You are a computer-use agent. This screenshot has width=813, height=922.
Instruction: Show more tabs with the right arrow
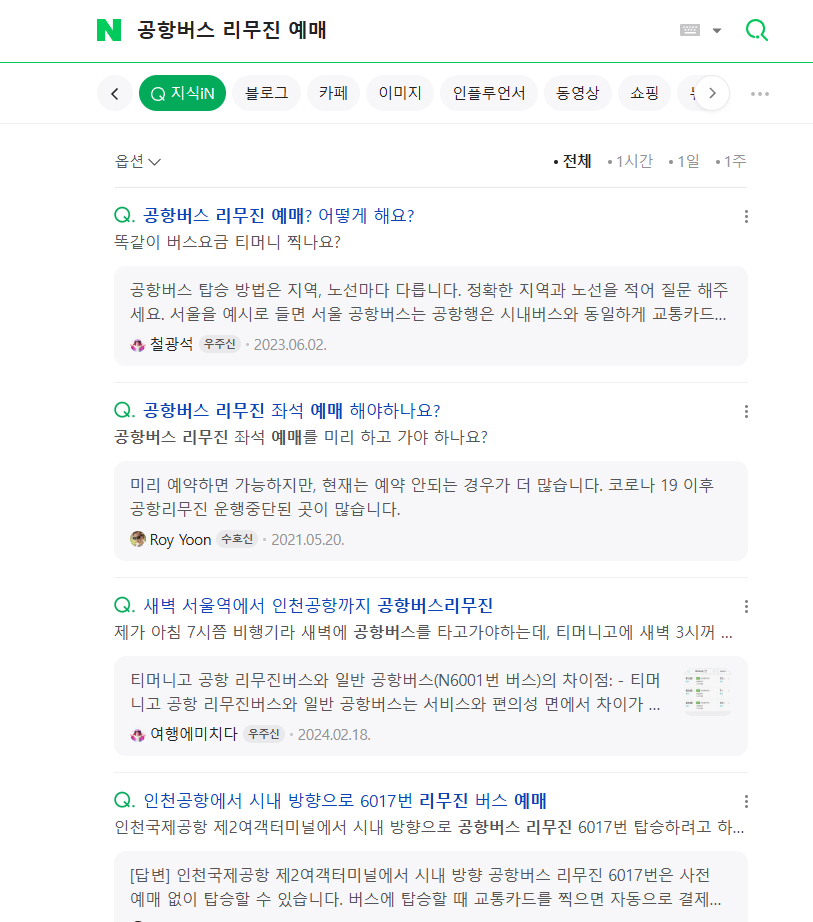click(712, 93)
